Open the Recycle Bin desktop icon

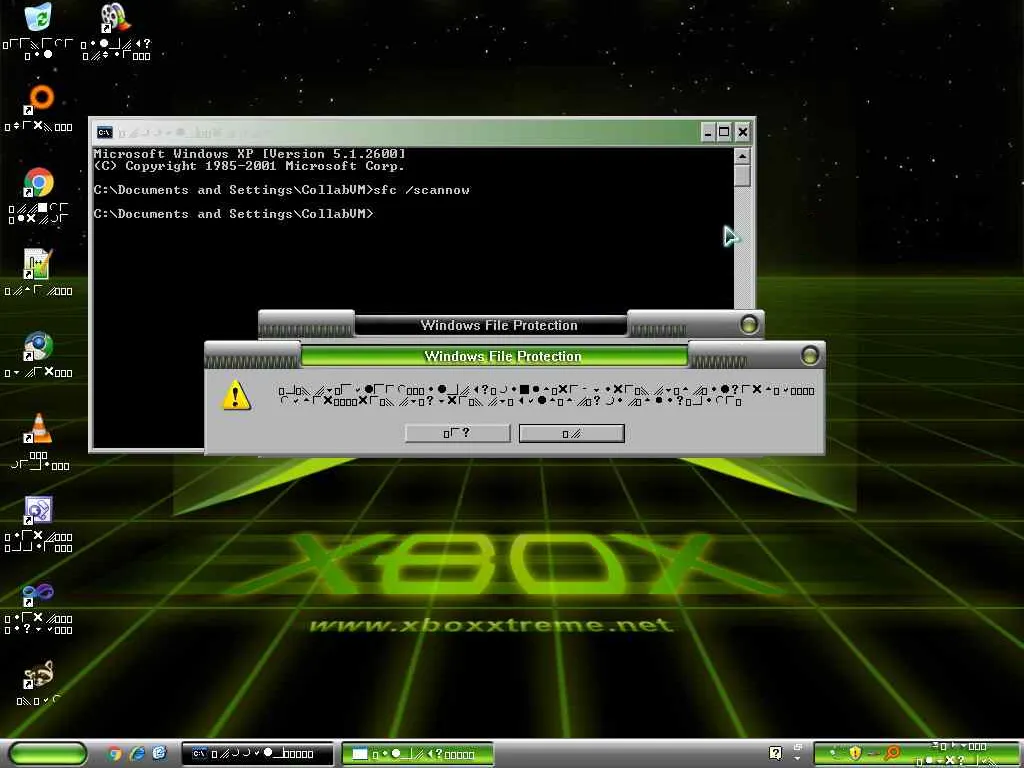(38, 17)
